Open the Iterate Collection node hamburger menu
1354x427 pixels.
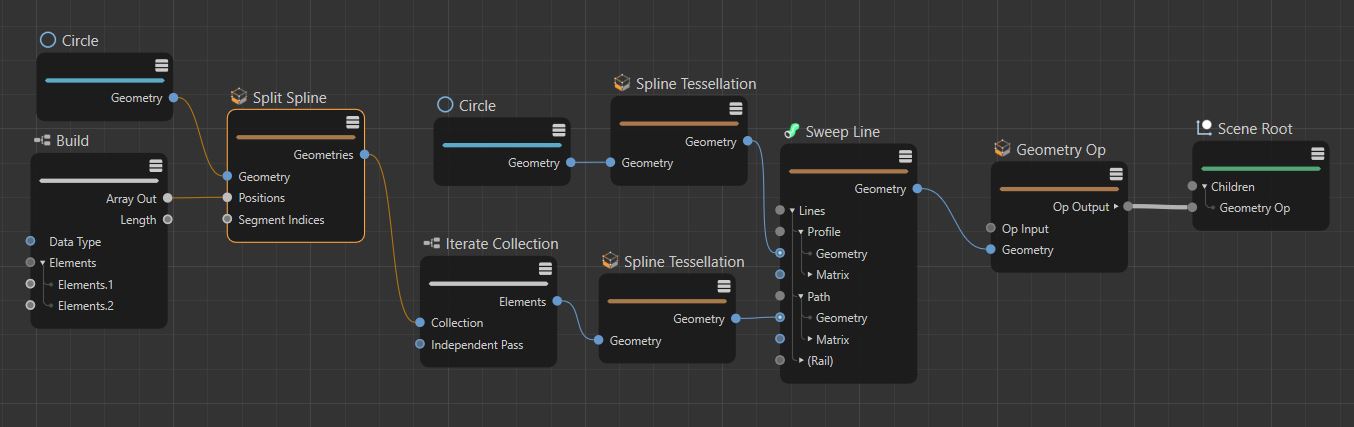point(545,269)
